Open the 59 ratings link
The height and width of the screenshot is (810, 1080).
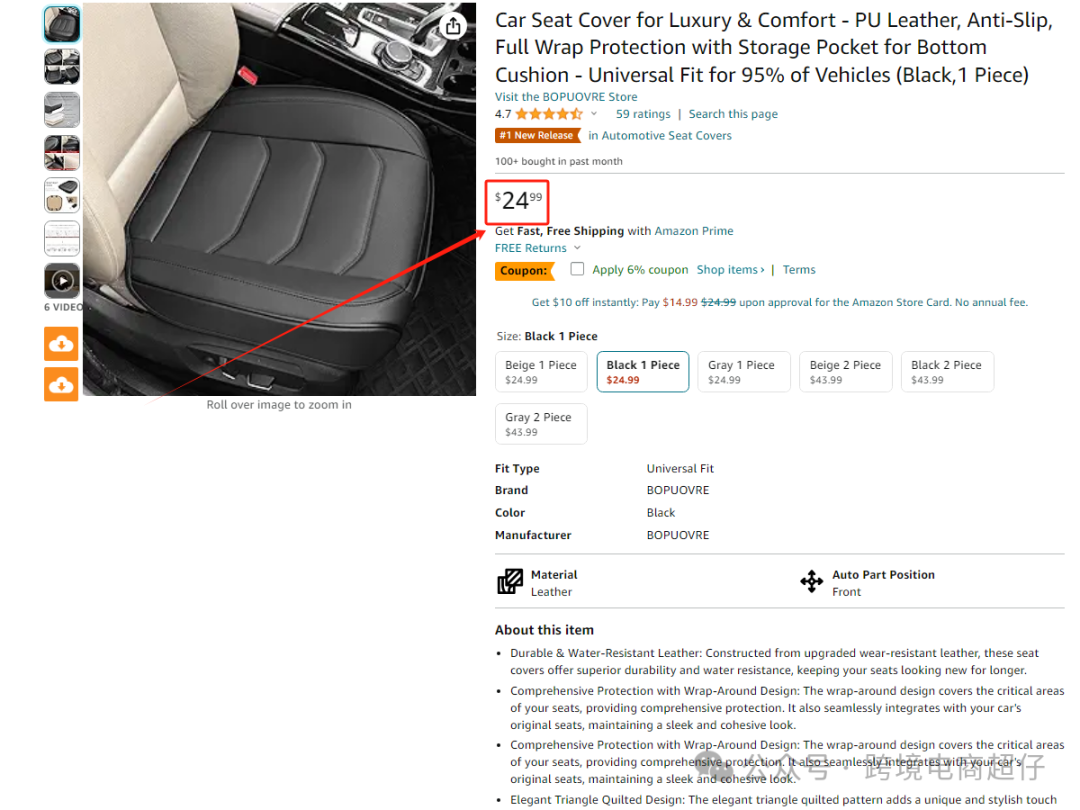pyautogui.click(x=643, y=114)
